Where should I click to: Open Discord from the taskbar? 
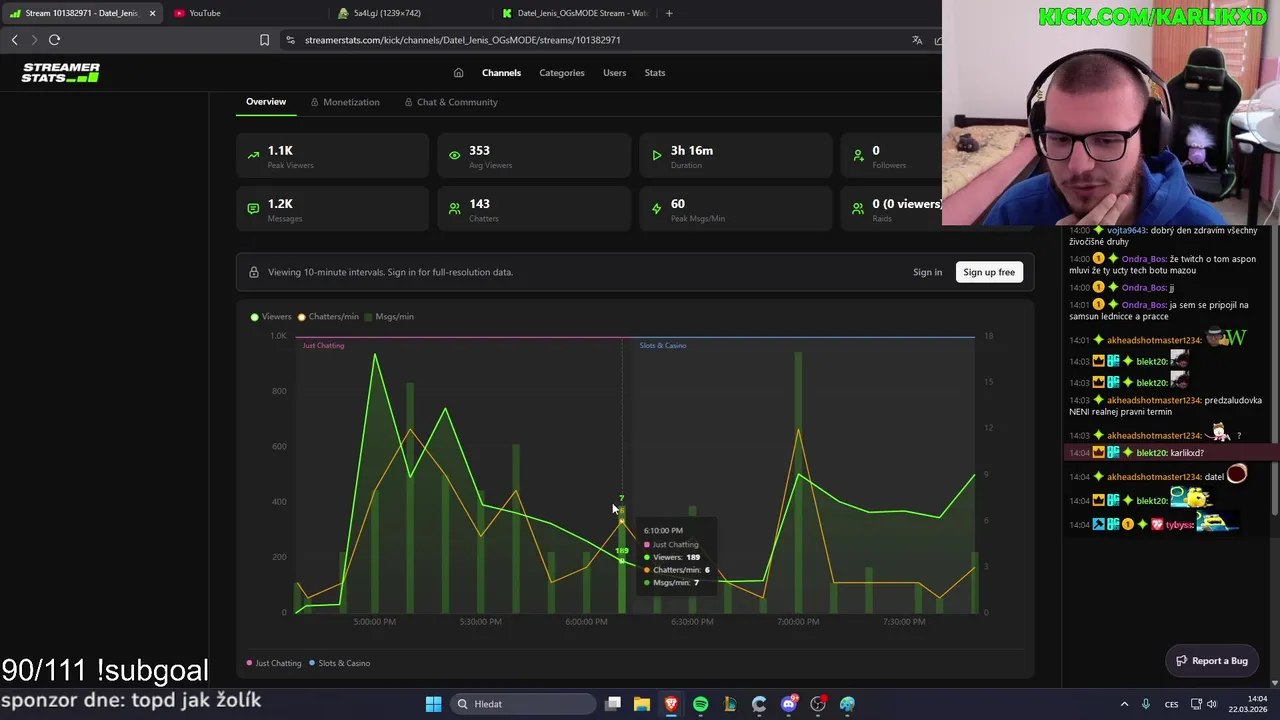point(789,704)
